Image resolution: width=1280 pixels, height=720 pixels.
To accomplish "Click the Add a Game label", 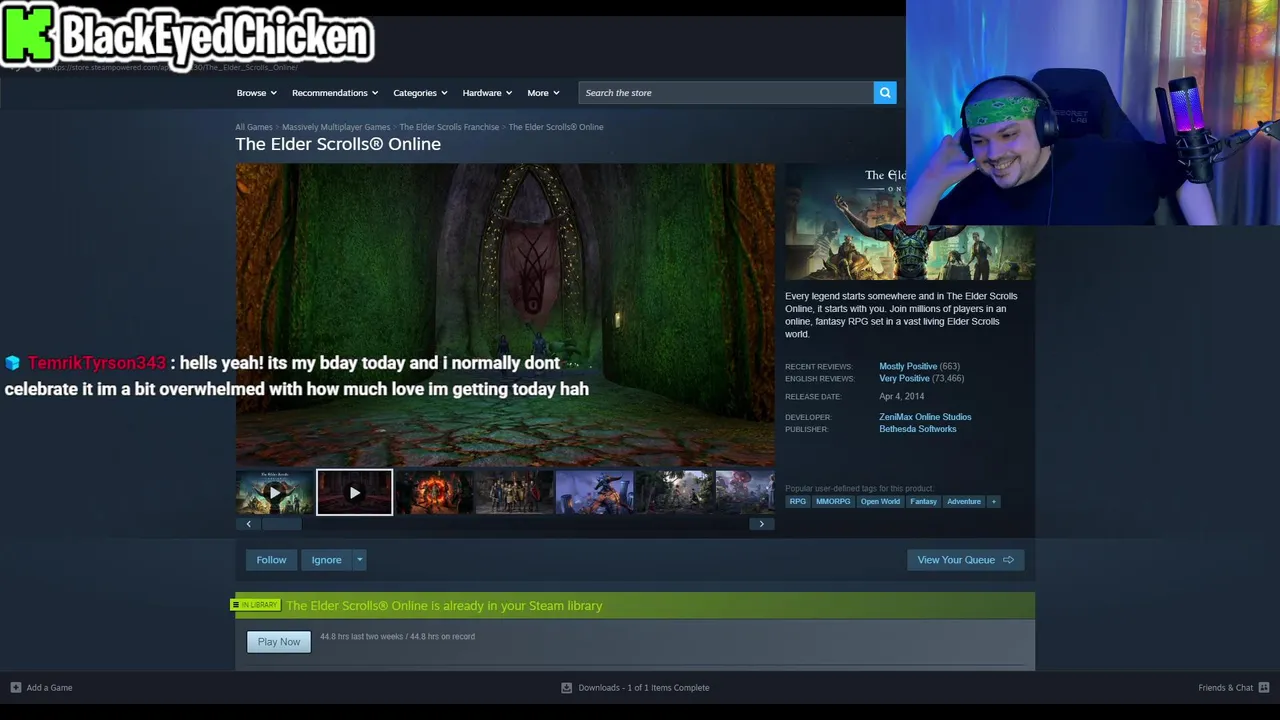I will [49, 687].
